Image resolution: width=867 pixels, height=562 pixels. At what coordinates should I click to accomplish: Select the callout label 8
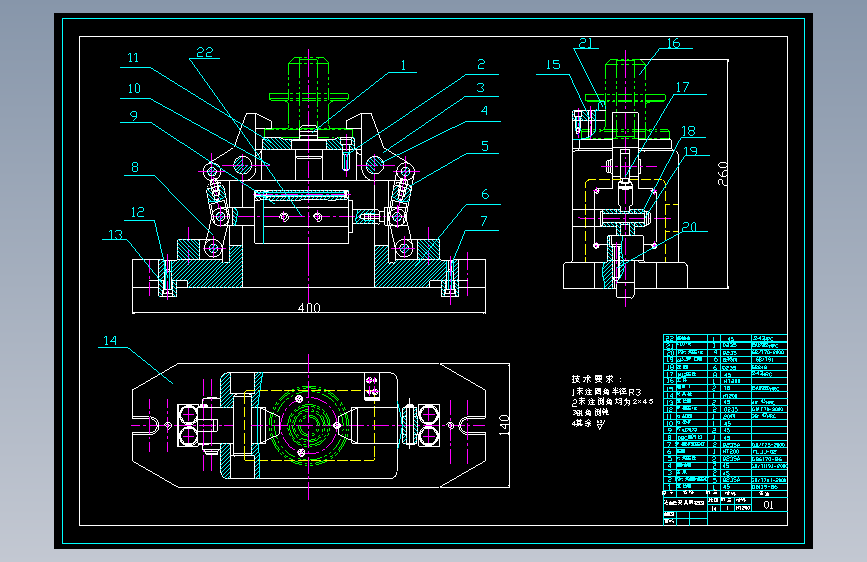135,167
